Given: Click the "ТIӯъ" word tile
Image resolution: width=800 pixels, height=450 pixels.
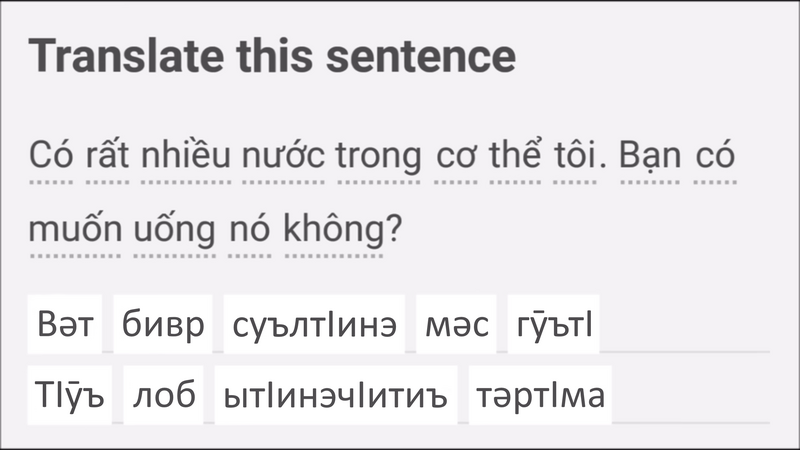Looking at the screenshot, I should pyautogui.click(x=69, y=396).
